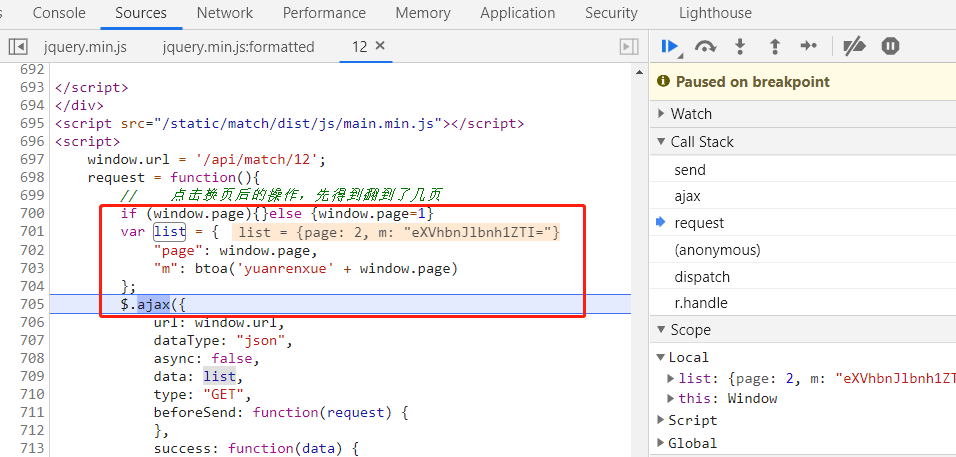
Task: Click highlighted 'list' on line 709
Action: click(x=219, y=377)
